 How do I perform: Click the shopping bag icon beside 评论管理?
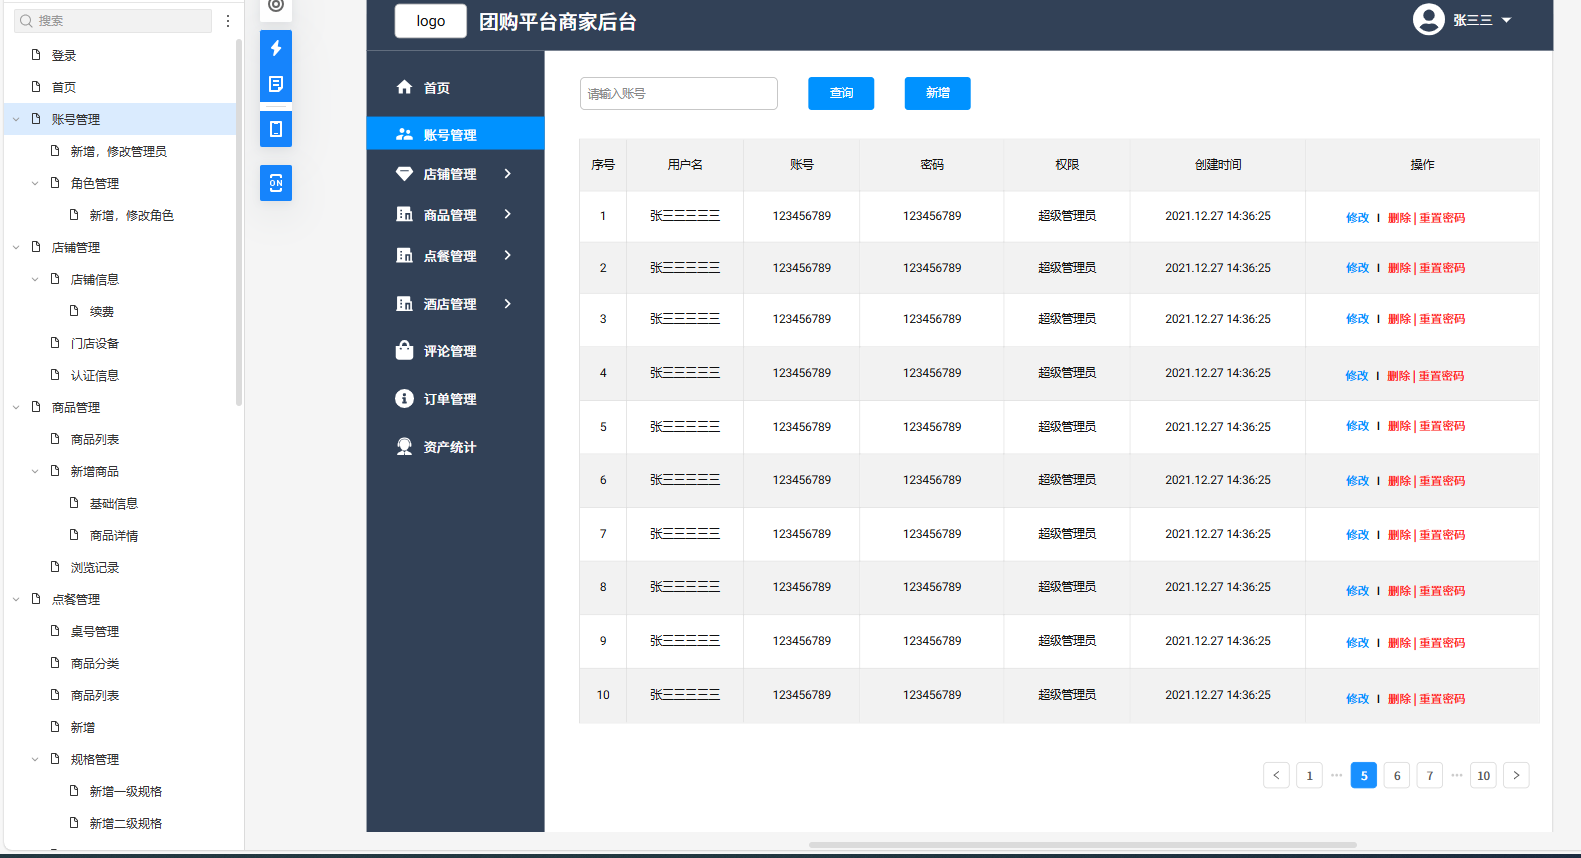tap(404, 351)
